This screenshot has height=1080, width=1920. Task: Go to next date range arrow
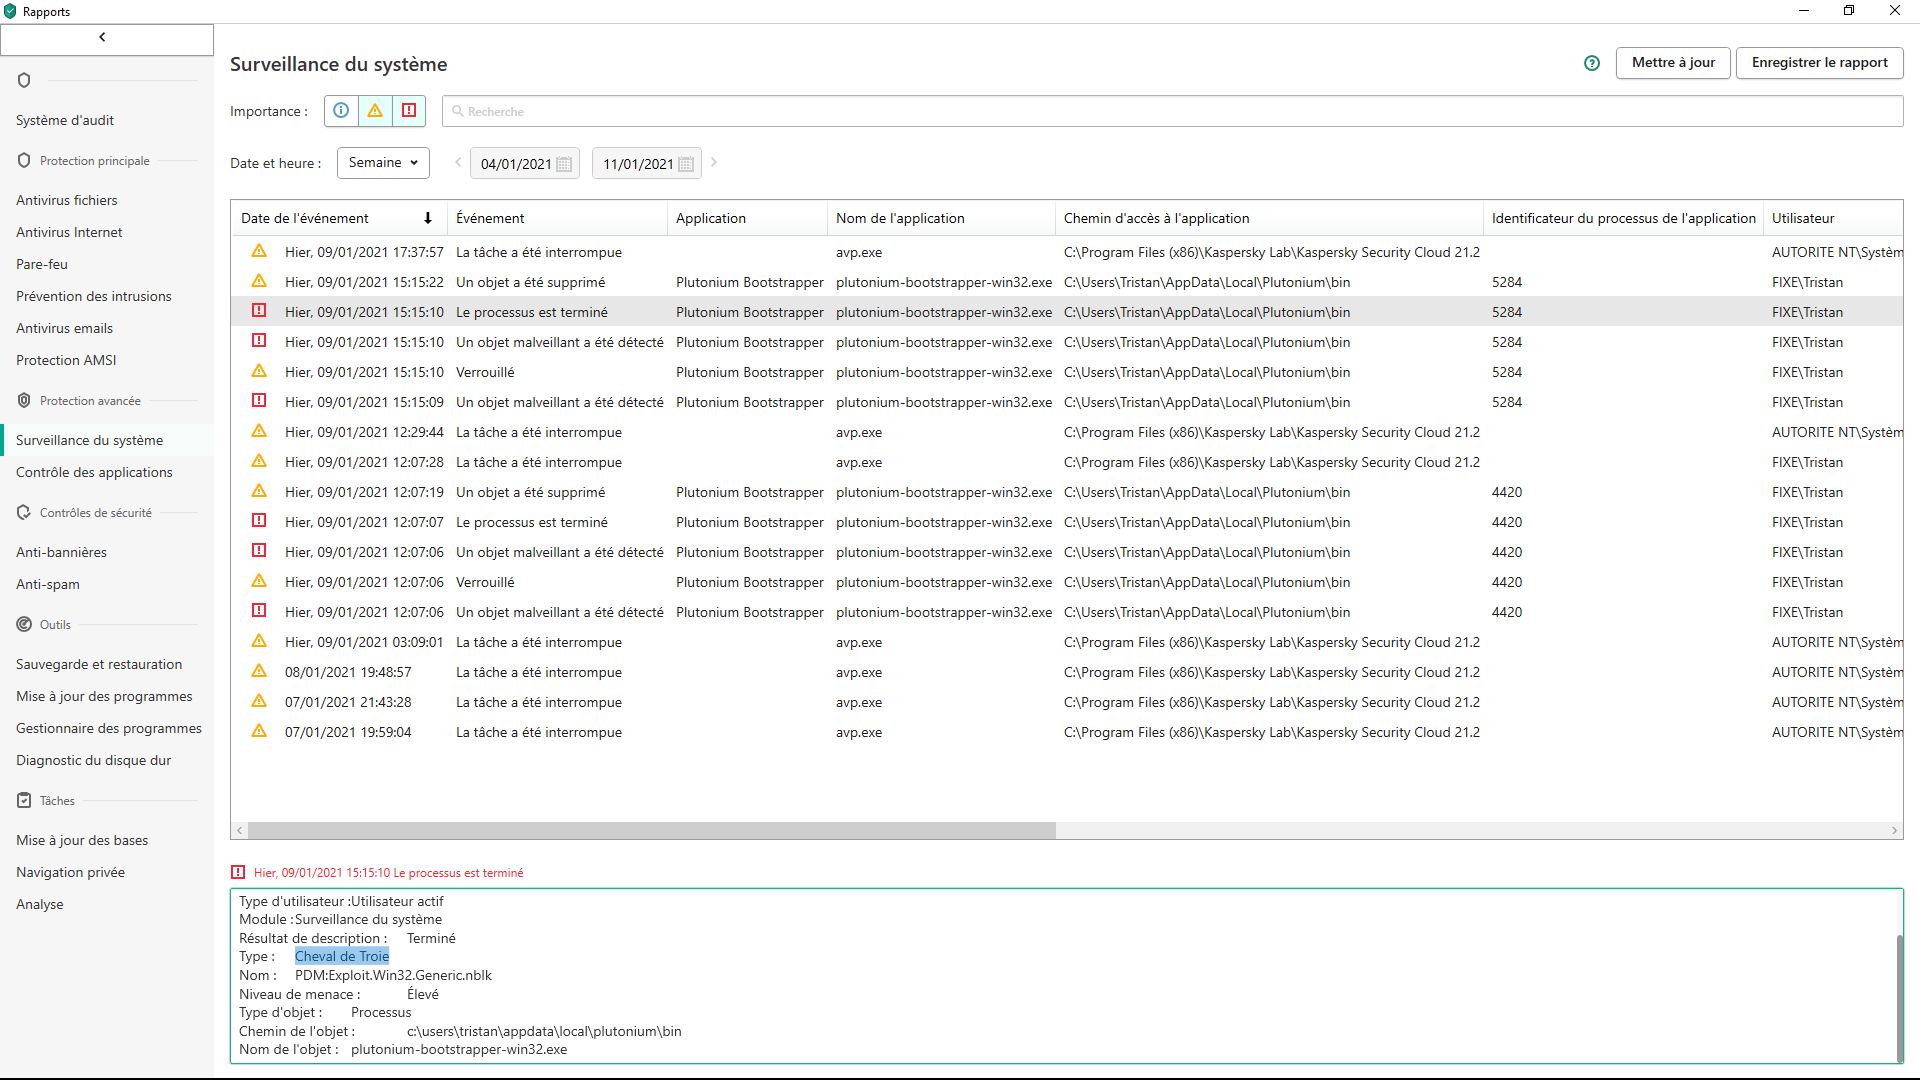click(x=714, y=162)
